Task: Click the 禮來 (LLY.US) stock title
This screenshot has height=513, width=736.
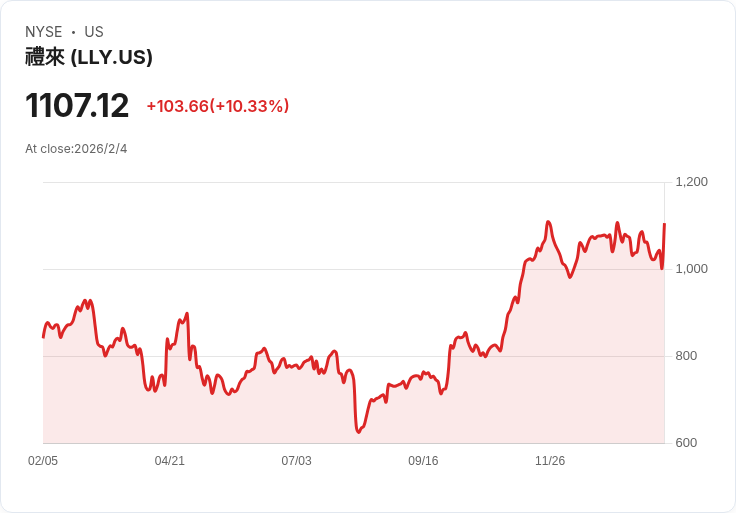Action: [89, 57]
